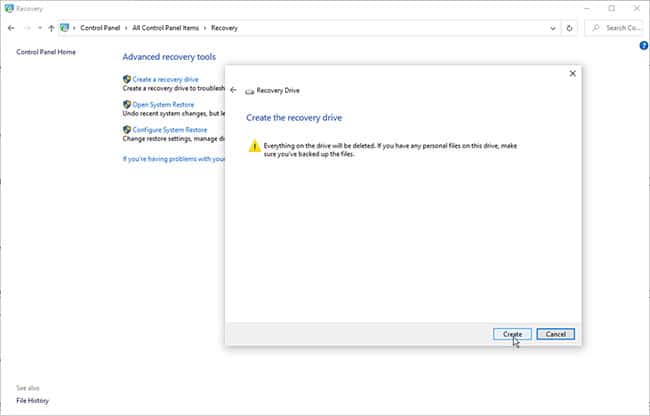Open the blue help icon
Screen dimensions: 650x416
click(643, 46)
